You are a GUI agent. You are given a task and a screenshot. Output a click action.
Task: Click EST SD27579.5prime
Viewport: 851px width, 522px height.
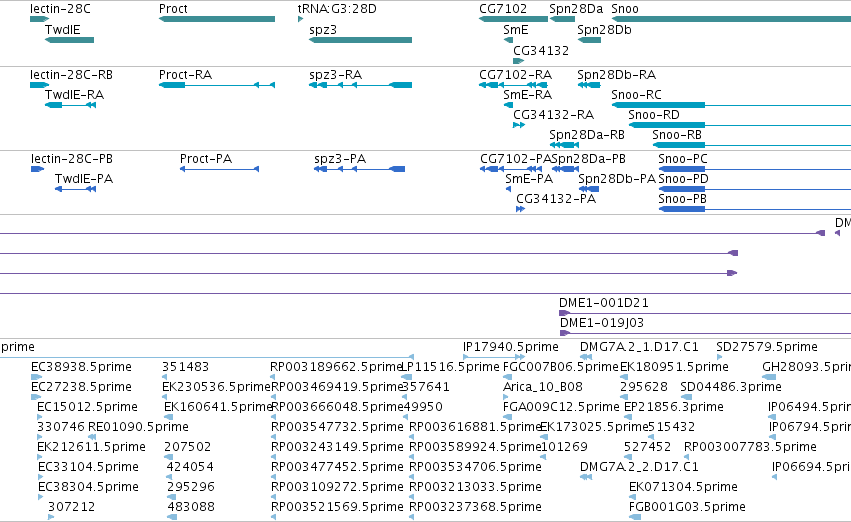click(767, 347)
